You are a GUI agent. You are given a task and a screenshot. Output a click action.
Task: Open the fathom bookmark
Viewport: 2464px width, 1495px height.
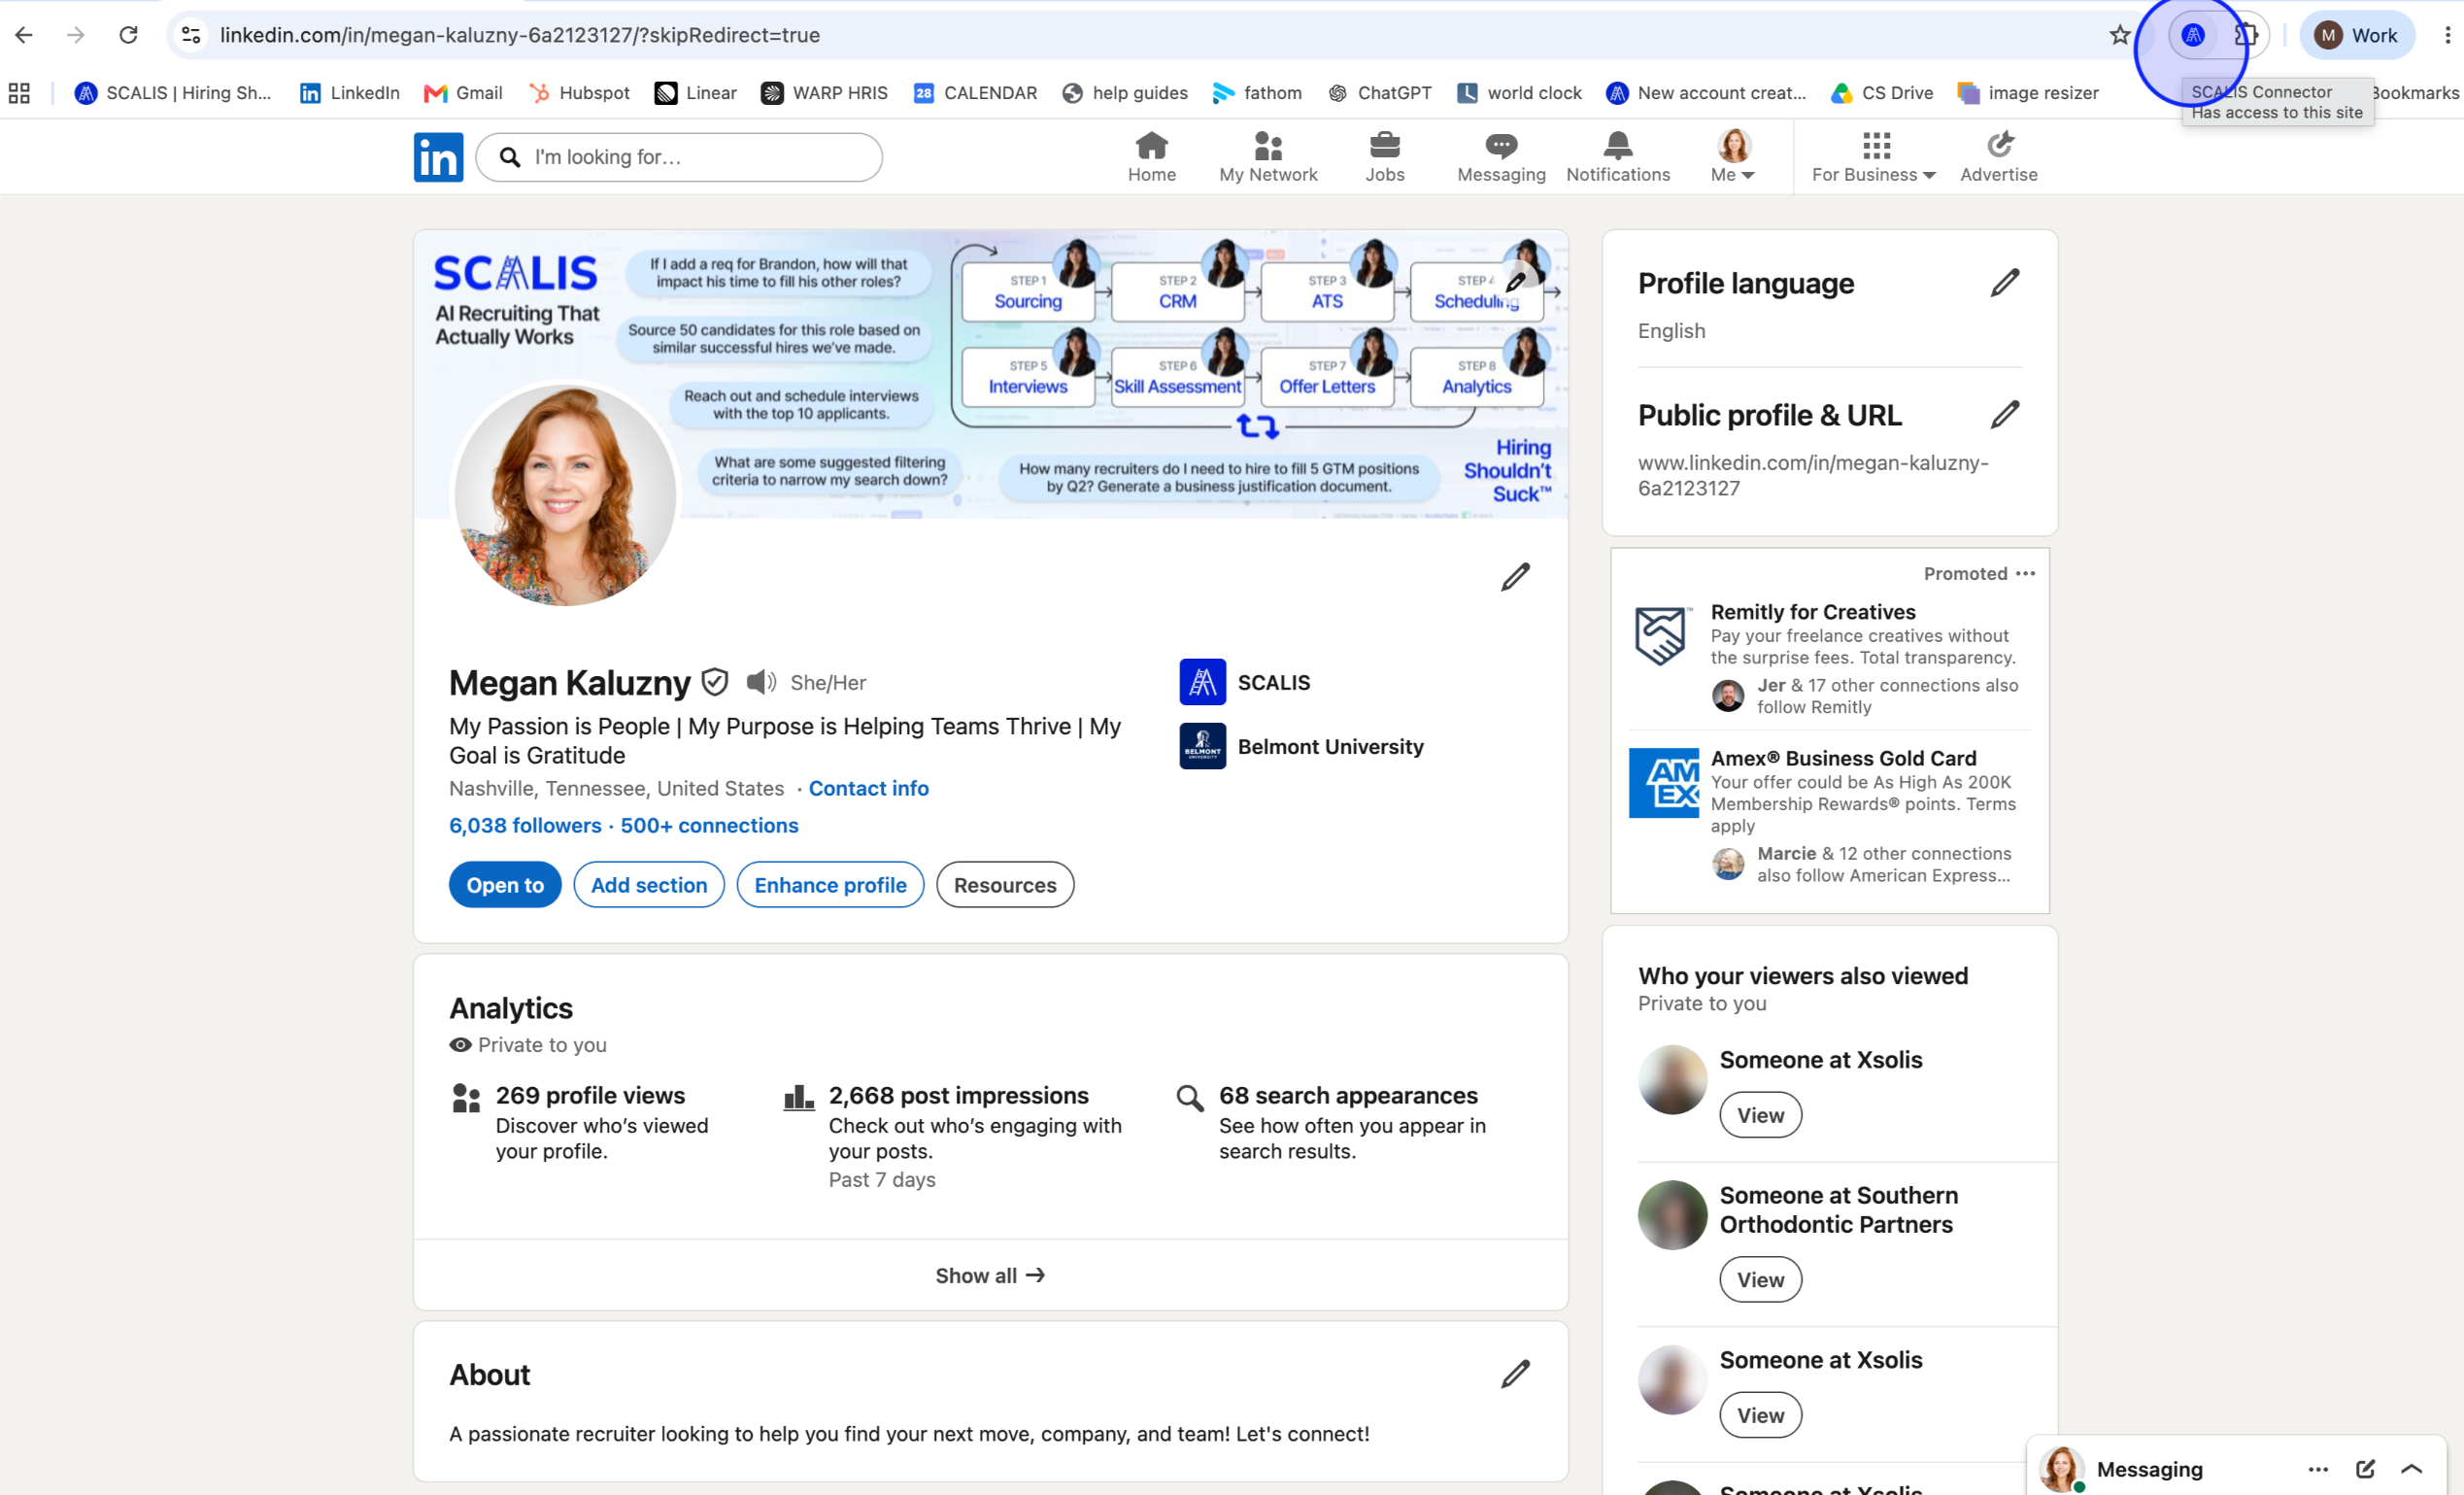1257,93
